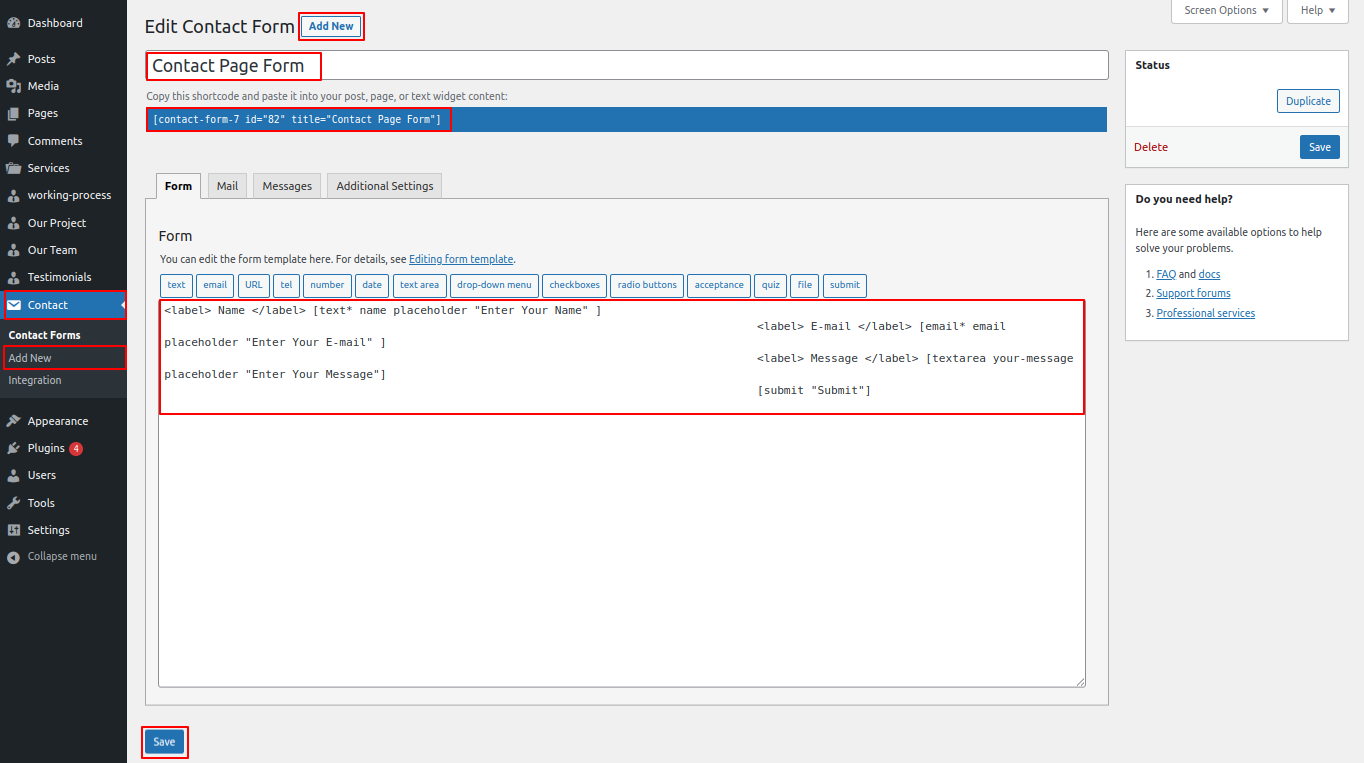Click the Tools wrench icon

coord(14,503)
